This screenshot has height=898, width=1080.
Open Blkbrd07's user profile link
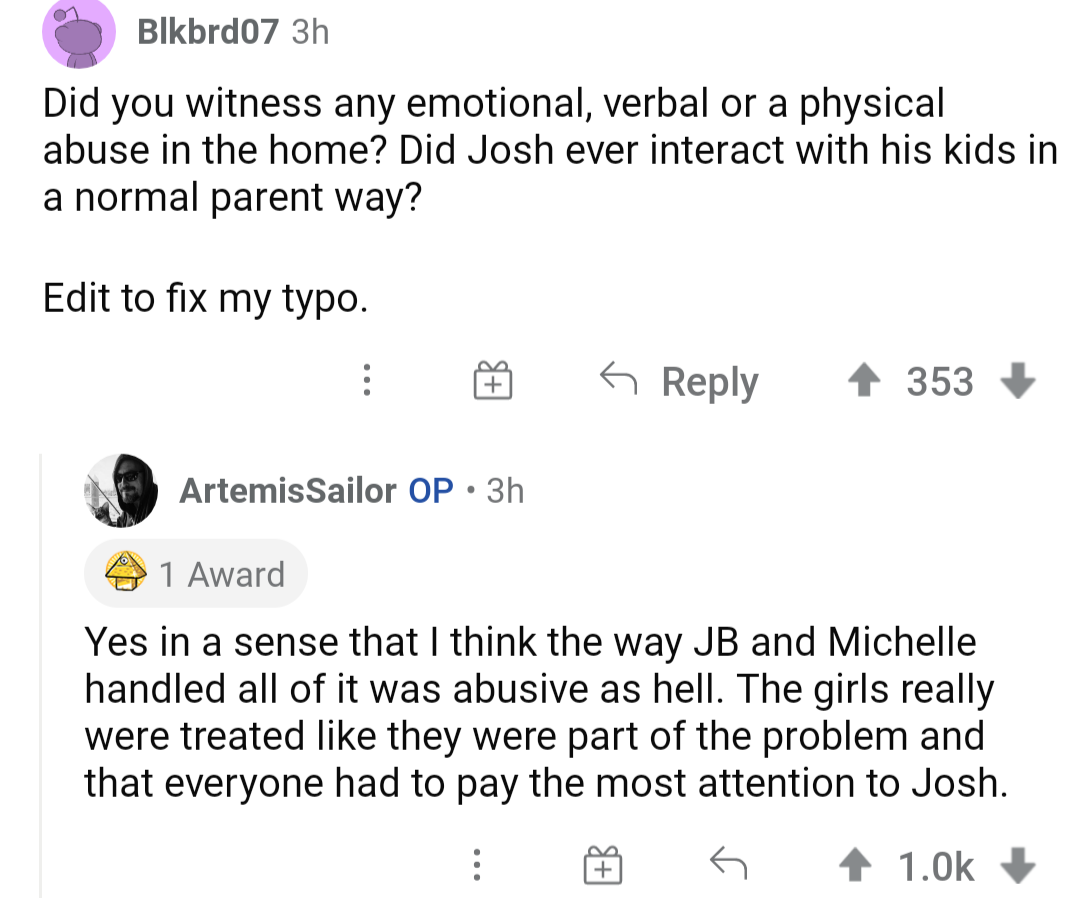208,32
